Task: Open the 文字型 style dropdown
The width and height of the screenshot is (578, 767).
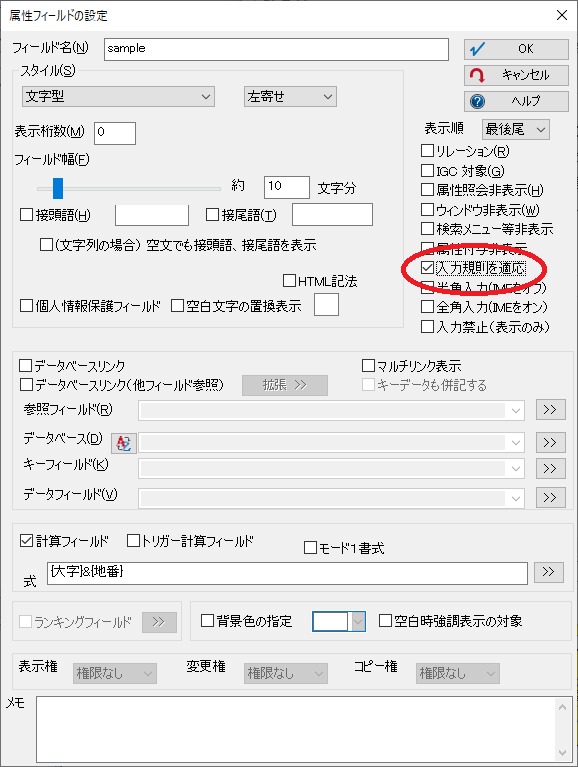Action: (118, 97)
